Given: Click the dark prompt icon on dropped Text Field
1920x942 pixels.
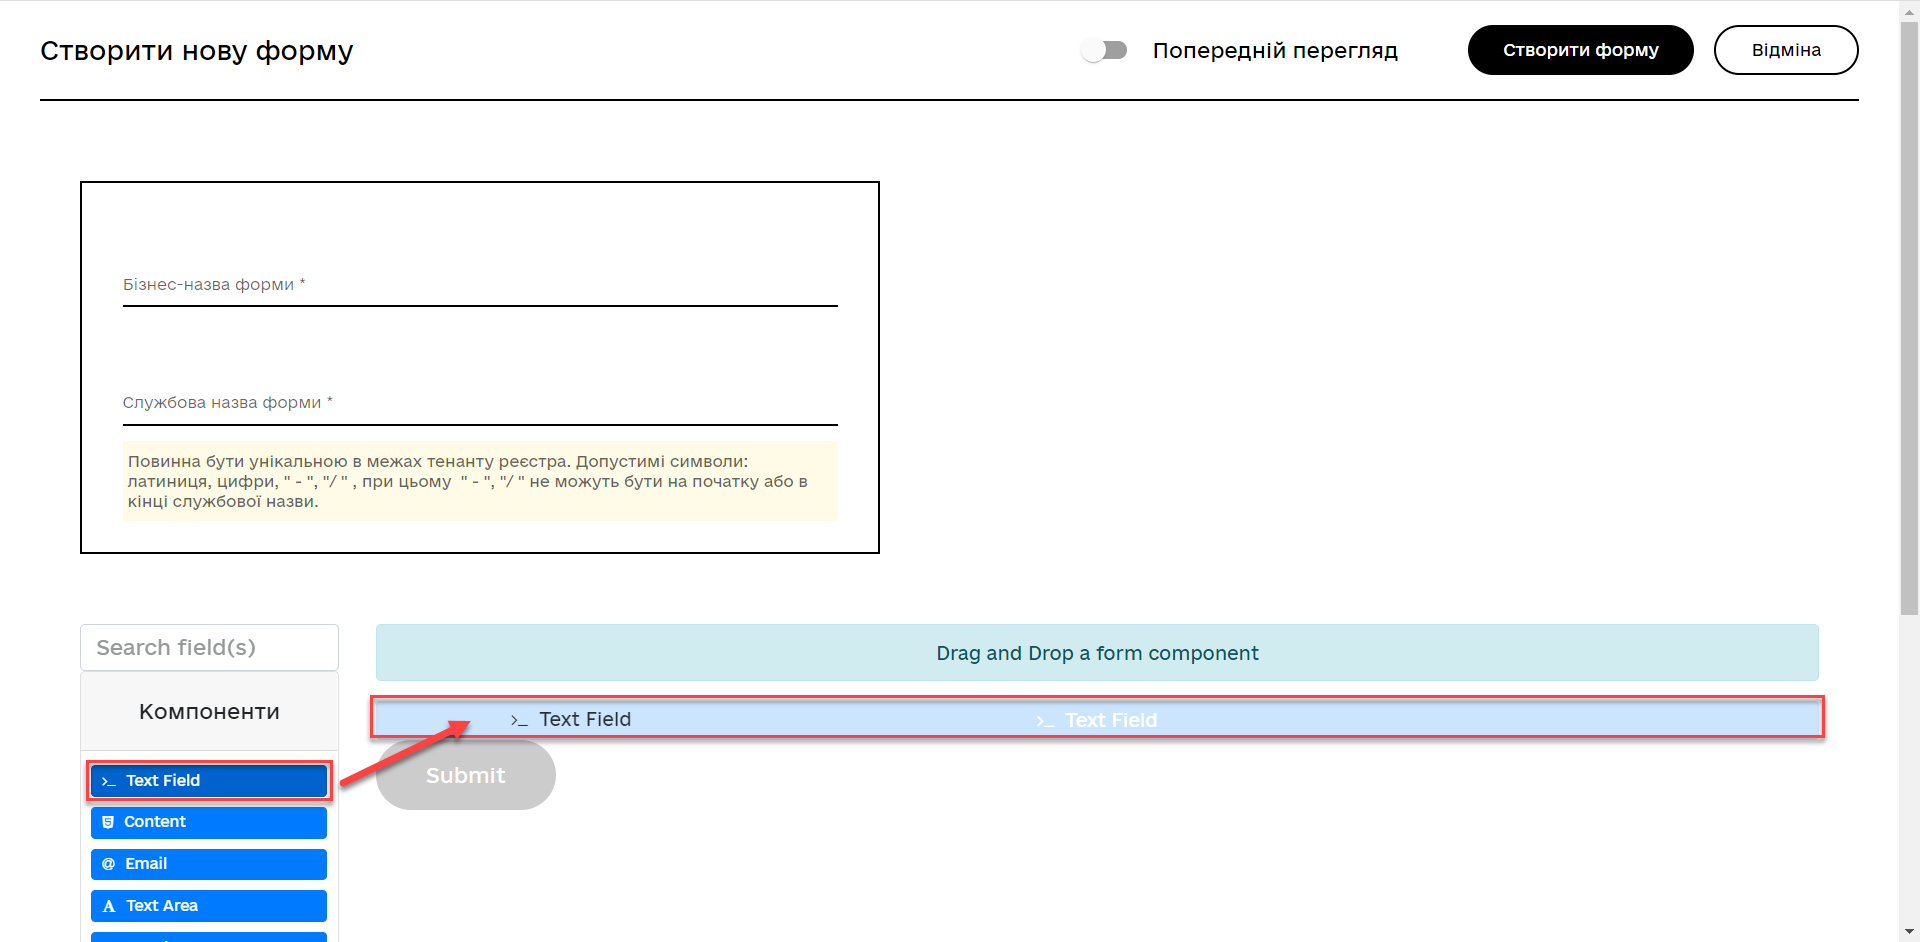Looking at the screenshot, I should click(519, 720).
